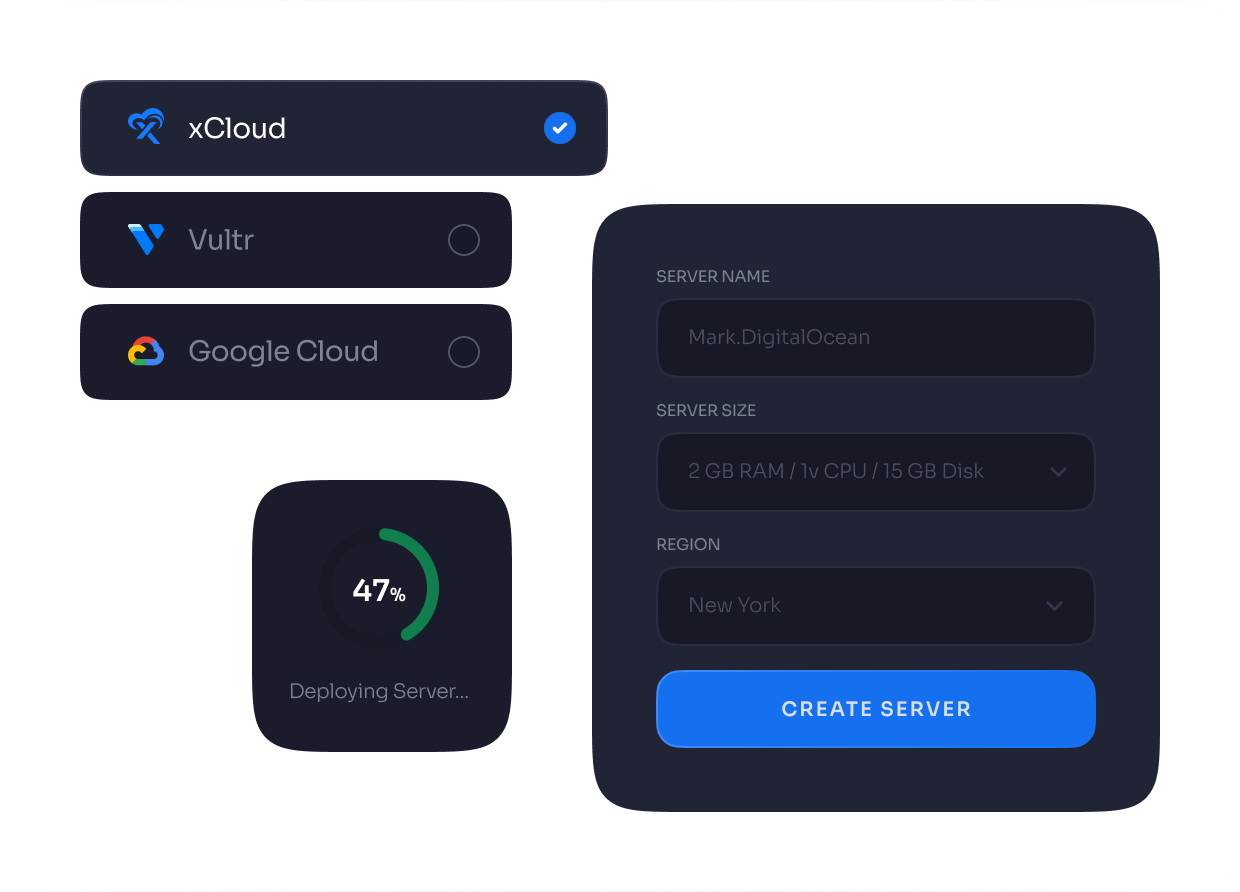Image resolution: width=1240 pixels, height=892 pixels.
Task: Uncheck the blue checkmark on xCloud
Action: coord(560,128)
